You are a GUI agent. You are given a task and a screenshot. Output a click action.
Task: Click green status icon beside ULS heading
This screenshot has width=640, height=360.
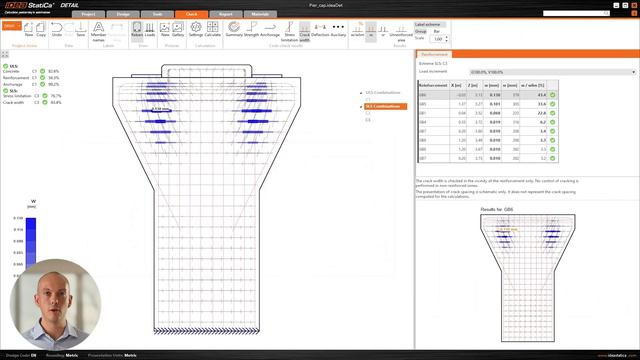coord(6,66)
